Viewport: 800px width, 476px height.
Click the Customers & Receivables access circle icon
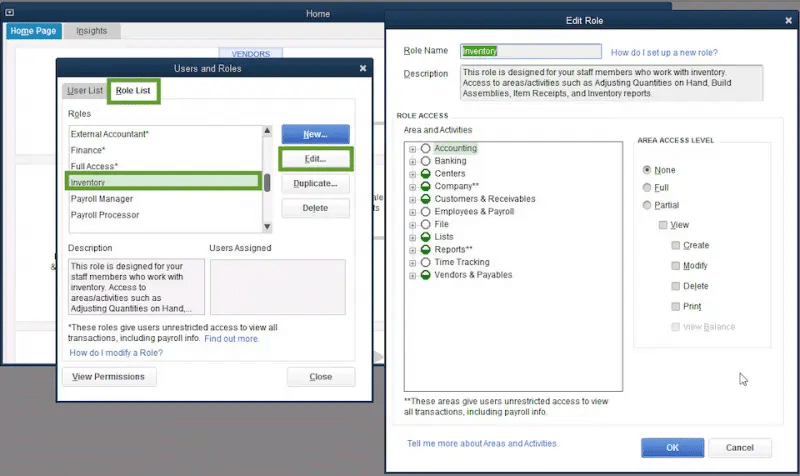tap(426, 199)
